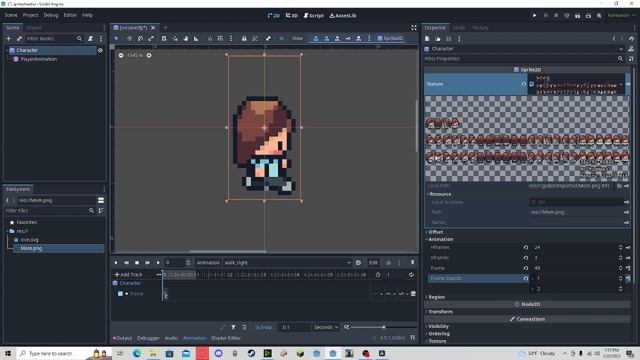Screen dimensions: 640x360
Task: Attach script icon in Scene dock
Action: [x=91, y=38]
